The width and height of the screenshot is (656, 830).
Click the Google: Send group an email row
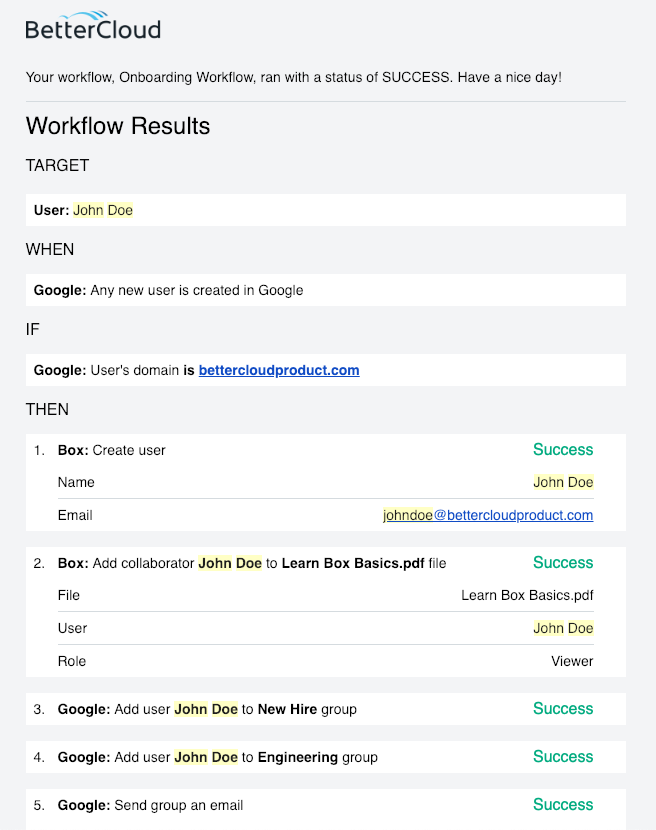coord(150,805)
